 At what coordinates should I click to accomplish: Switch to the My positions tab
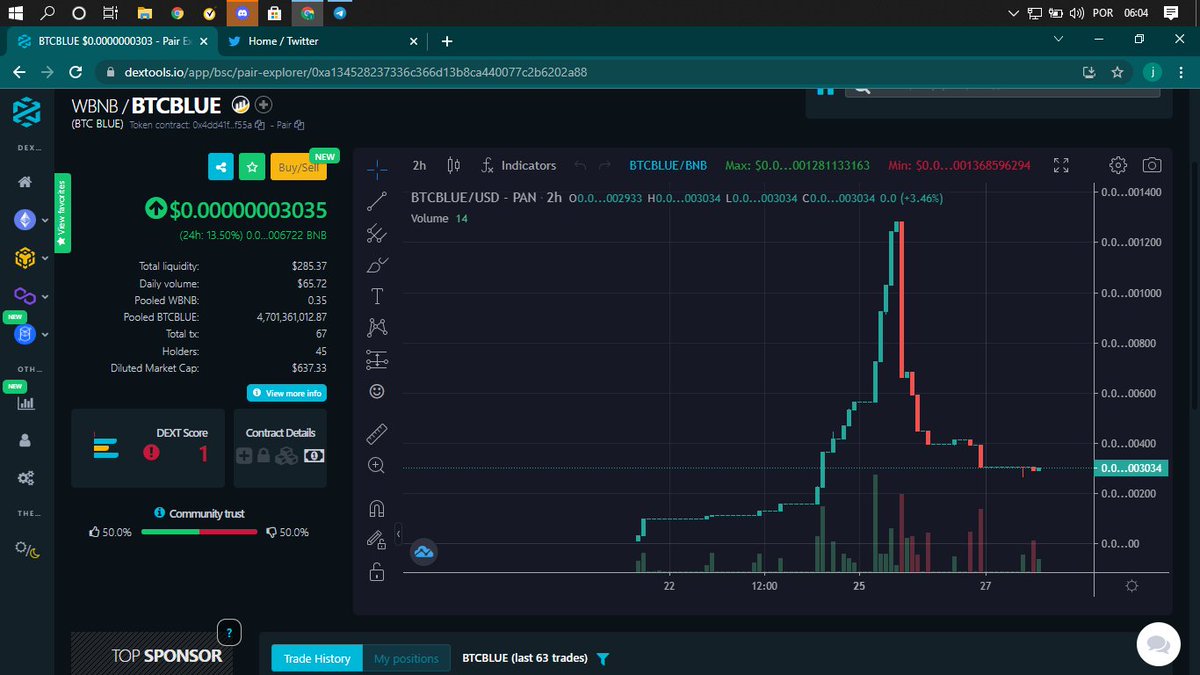[406, 658]
